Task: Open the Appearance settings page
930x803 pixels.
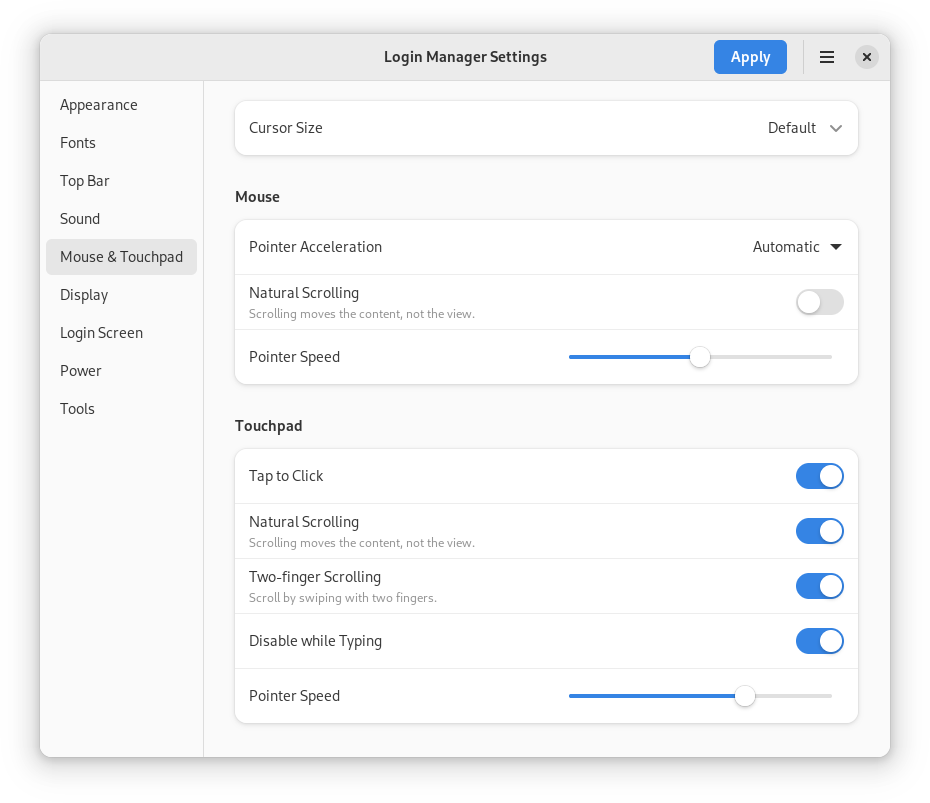Action: coord(99,105)
